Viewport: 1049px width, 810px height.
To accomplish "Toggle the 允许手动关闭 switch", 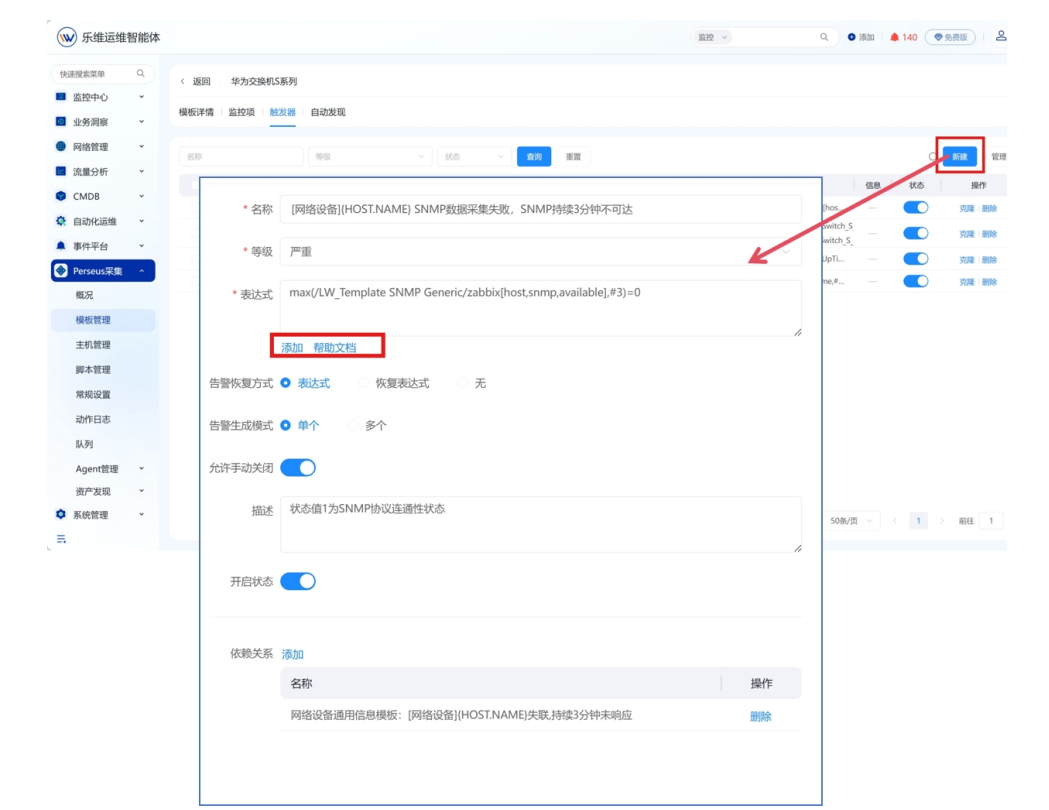I will tap(298, 468).
